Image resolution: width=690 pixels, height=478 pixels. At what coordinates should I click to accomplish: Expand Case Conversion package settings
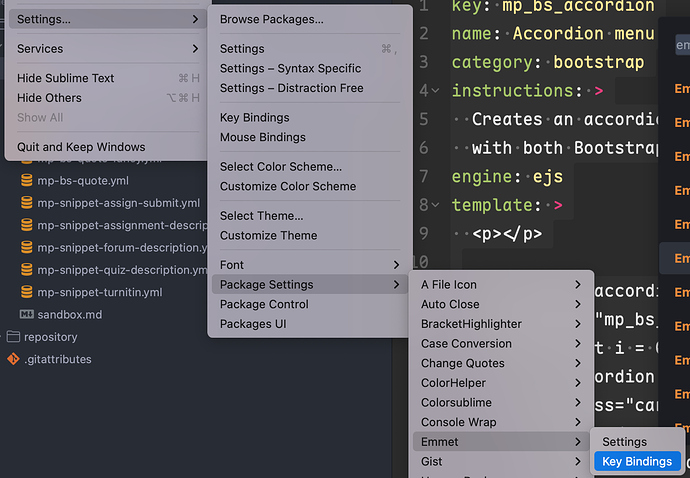(501, 344)
